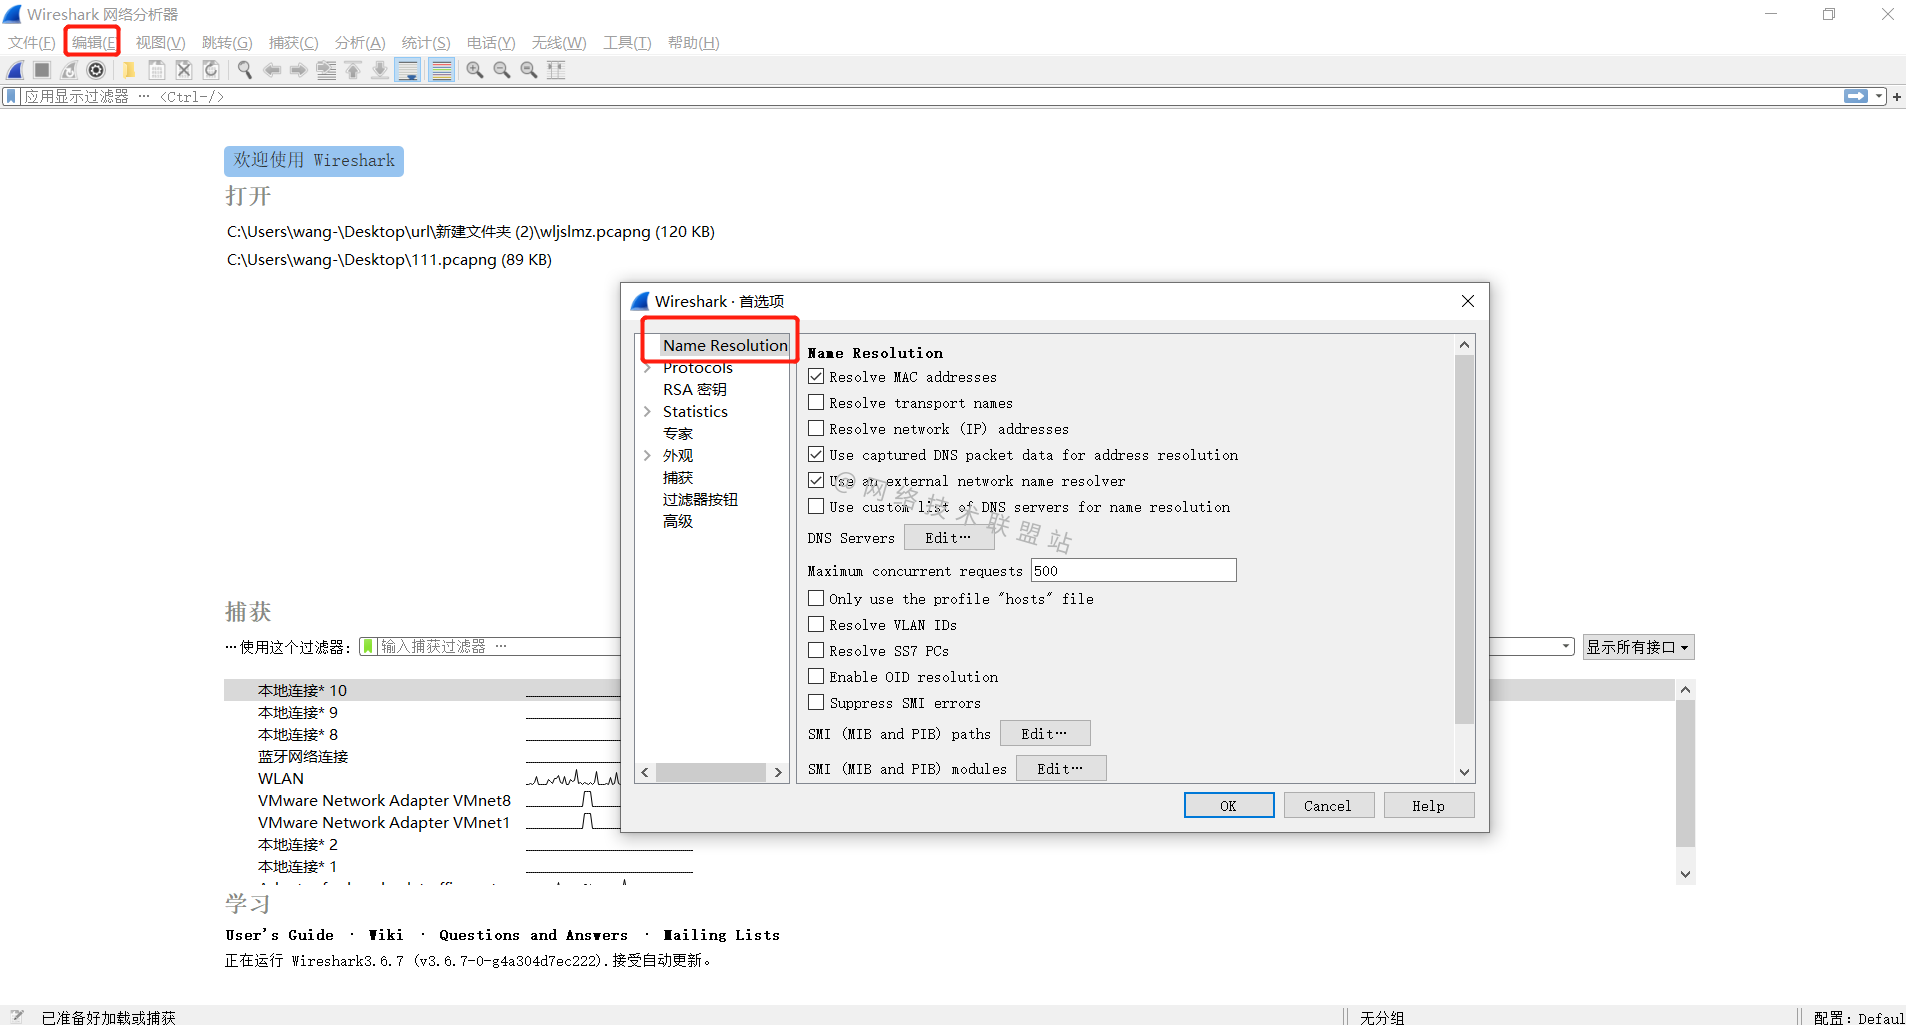The image size is (1906, 1025).
Task: Open the 帮助(H) menu
Action: pos(693,42)
